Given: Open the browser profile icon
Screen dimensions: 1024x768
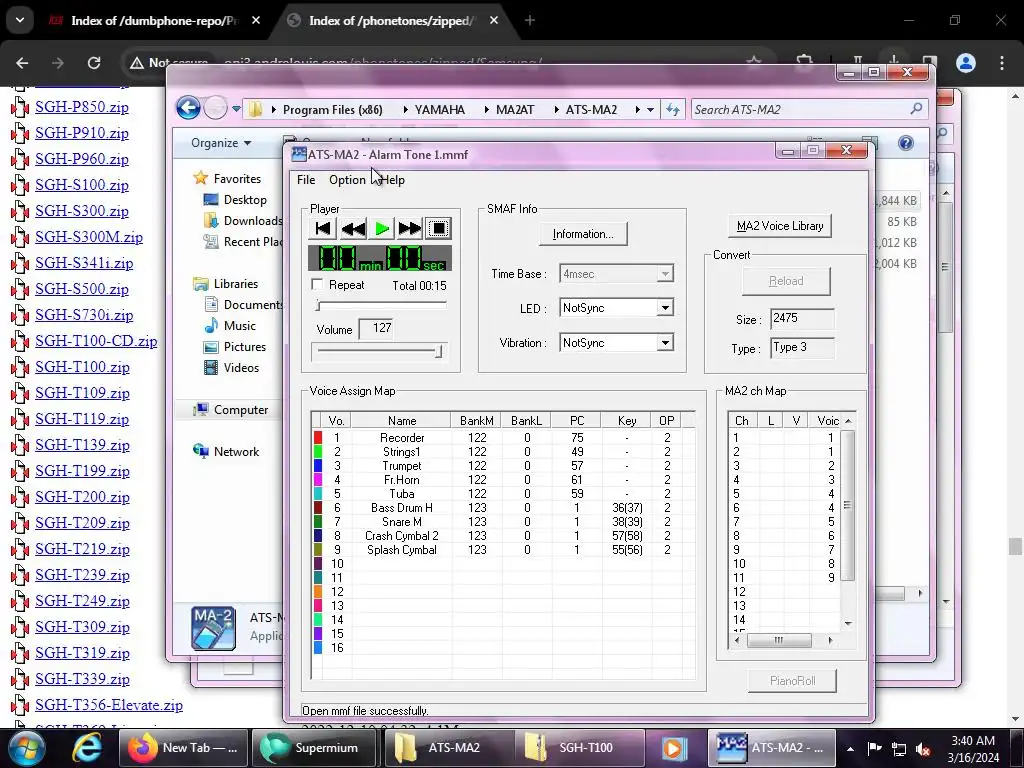Looking at the screenshot, I should 966,63.
